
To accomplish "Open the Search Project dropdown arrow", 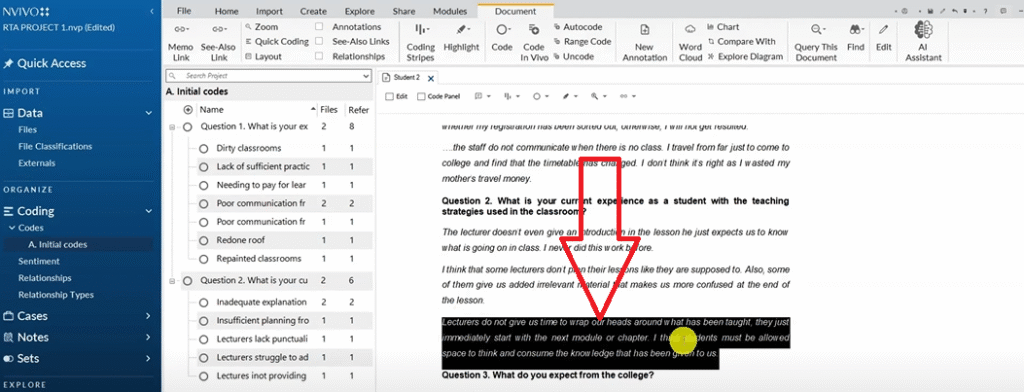I will 366,76.
